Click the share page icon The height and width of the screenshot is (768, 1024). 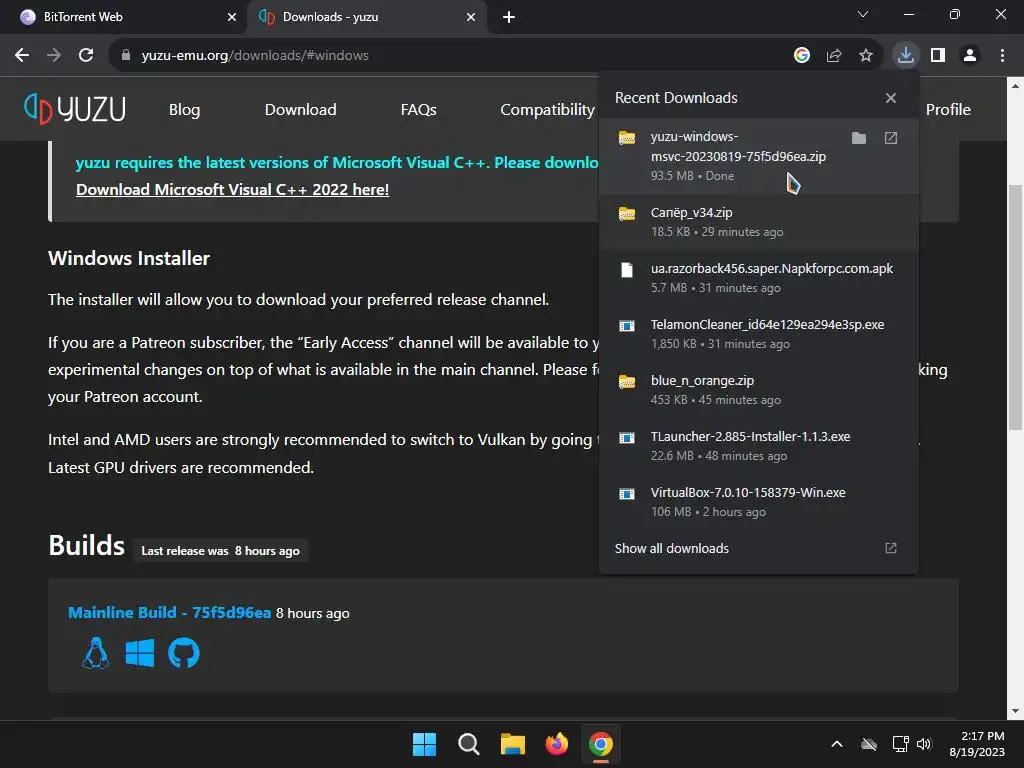[834, 55]
